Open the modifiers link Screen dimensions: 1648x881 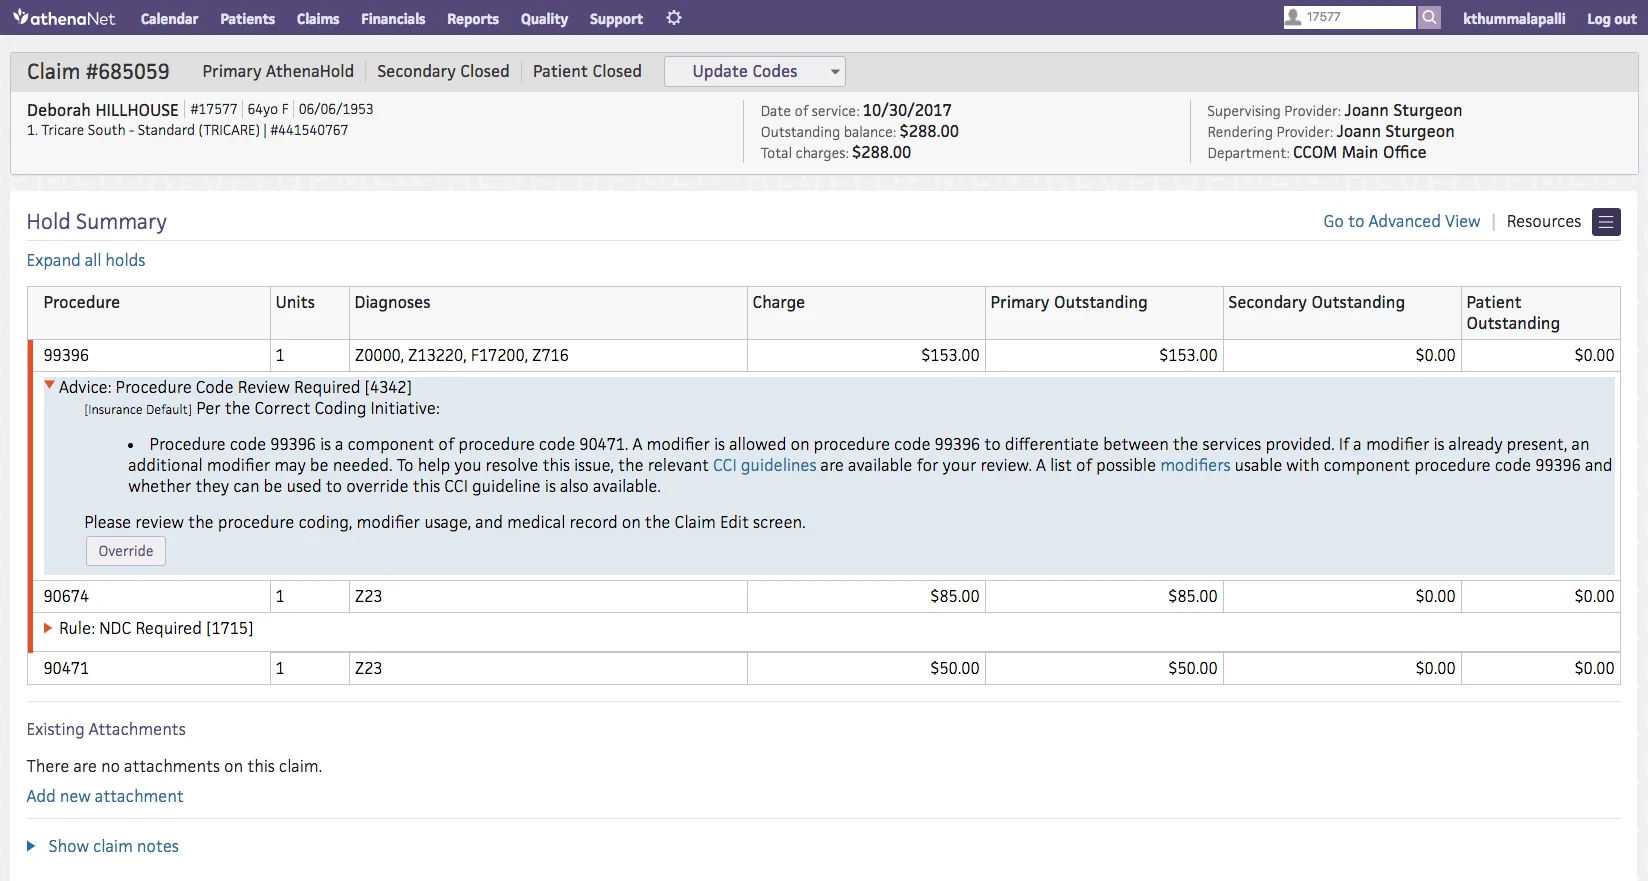click(x=1195, y=465)
